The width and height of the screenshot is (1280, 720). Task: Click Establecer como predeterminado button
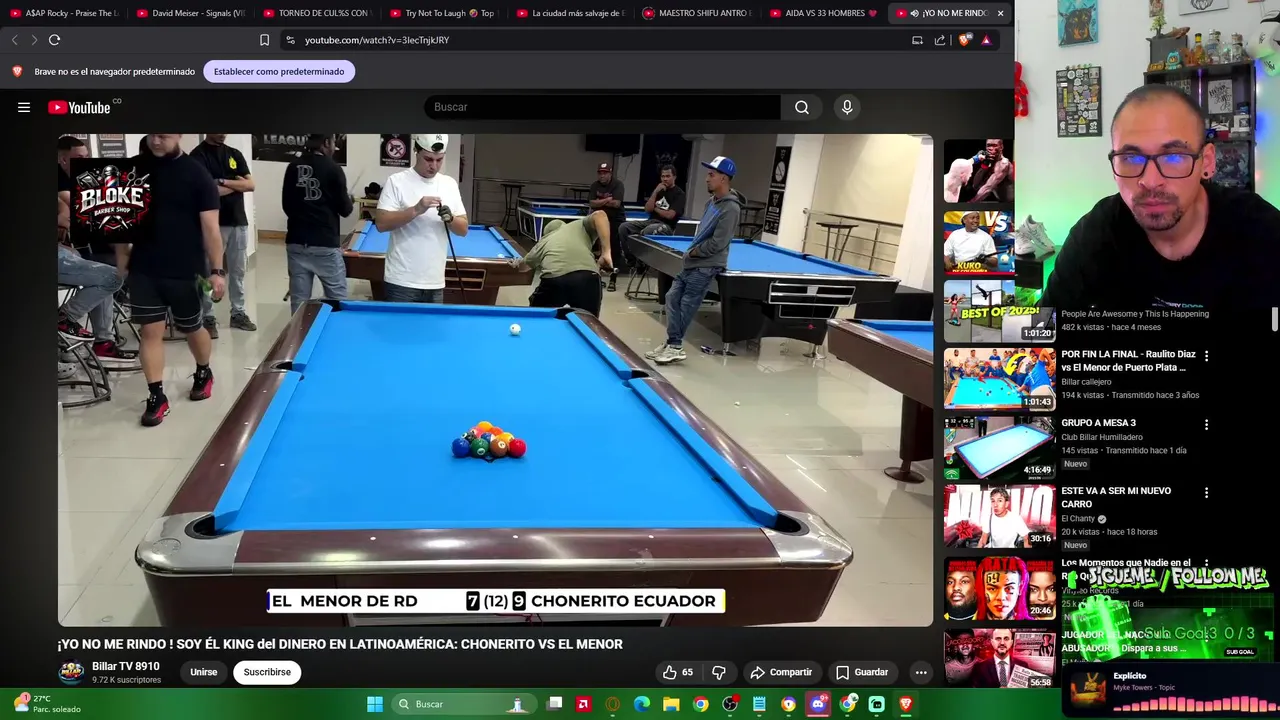[279, 71]
